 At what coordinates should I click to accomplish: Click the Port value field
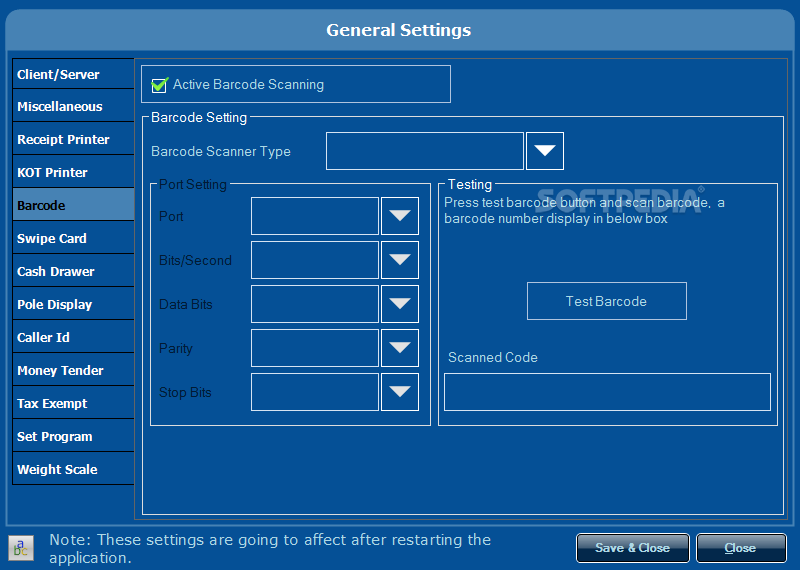pos(315,216)
